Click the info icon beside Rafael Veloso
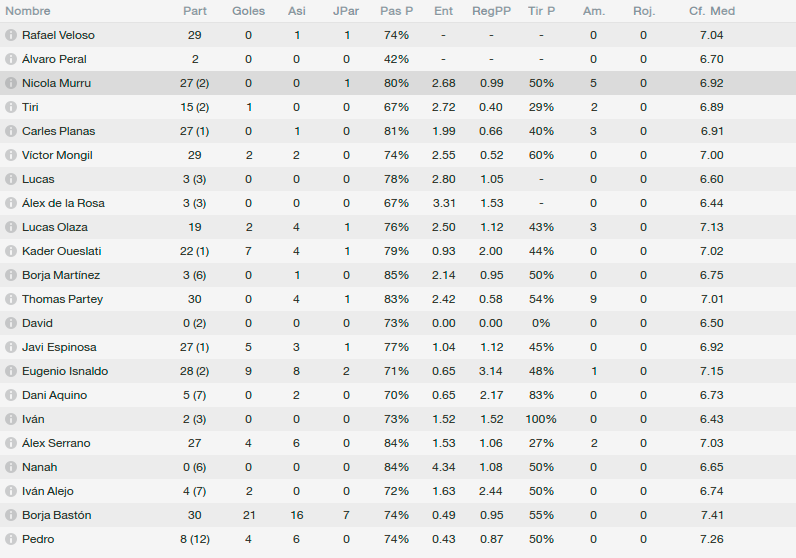The image size is (796, 558). pos(11,35)
